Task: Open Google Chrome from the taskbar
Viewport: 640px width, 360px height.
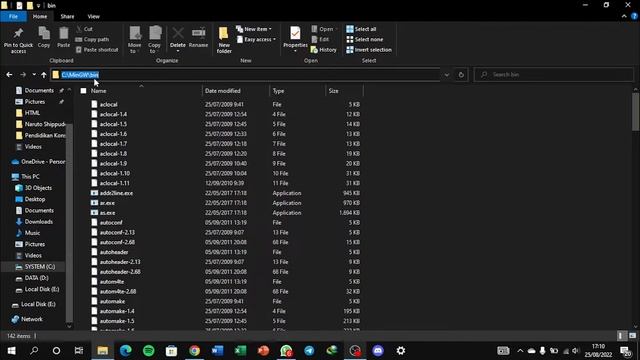Action: pos(194,351)
